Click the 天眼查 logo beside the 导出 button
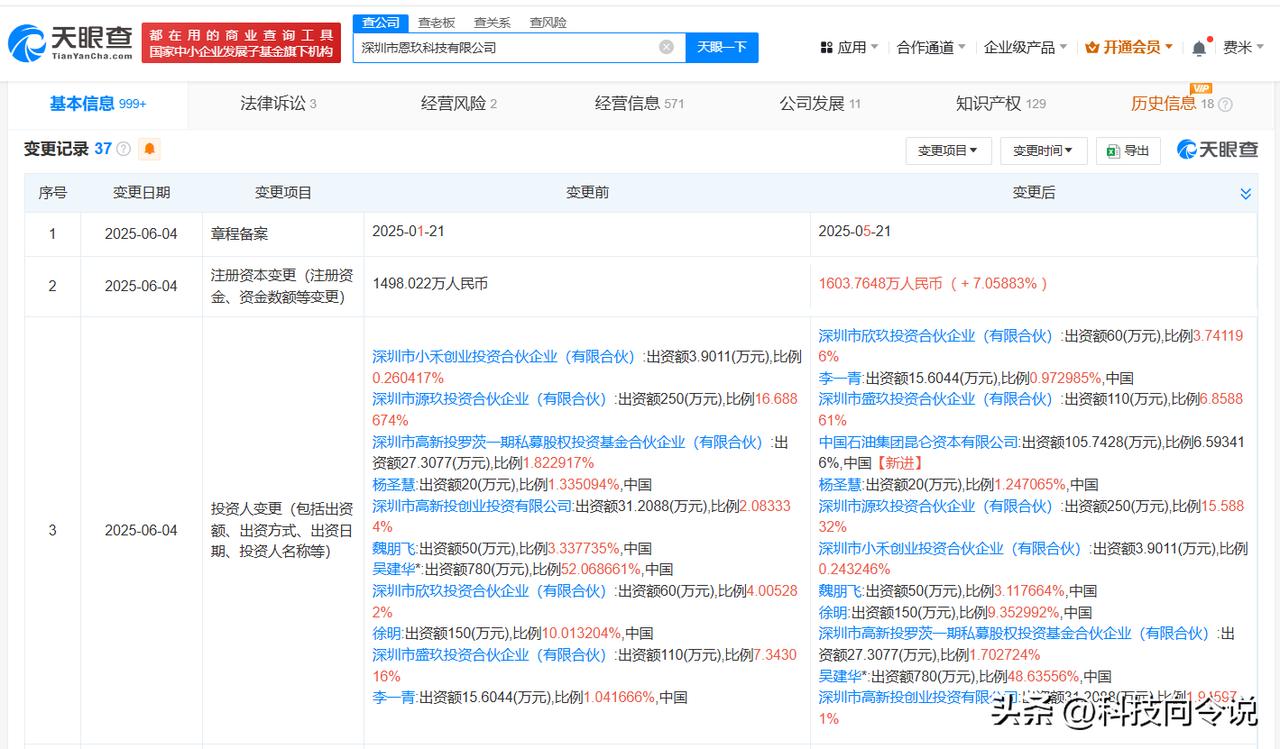 [1217, 150]
